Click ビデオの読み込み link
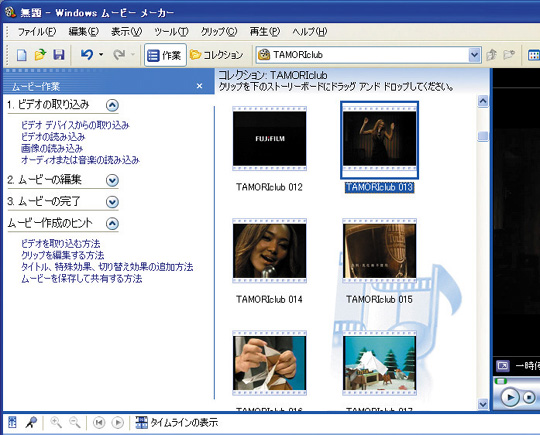The height and width of the screenshot is (435, 540). click(53, 137)
